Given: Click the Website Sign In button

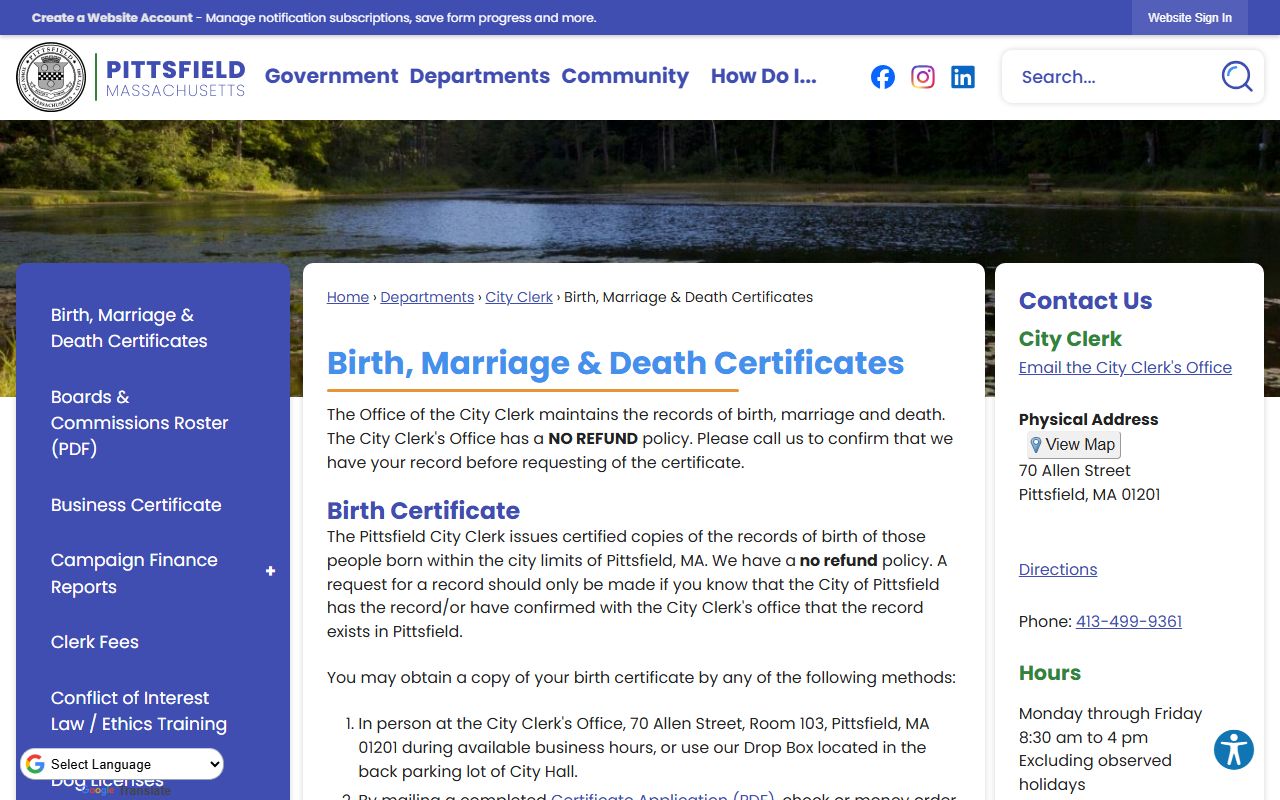Looking at the screenshot, I should click(x=1189, y=18).
